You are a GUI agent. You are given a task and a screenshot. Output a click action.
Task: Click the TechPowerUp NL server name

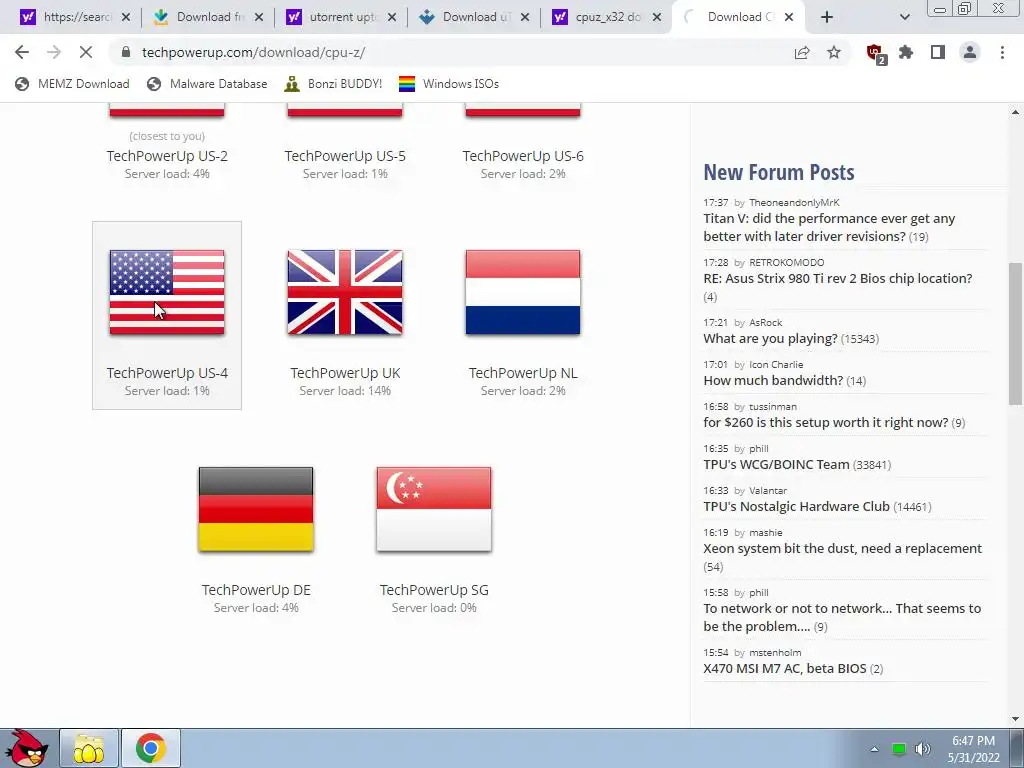point(523,373)
